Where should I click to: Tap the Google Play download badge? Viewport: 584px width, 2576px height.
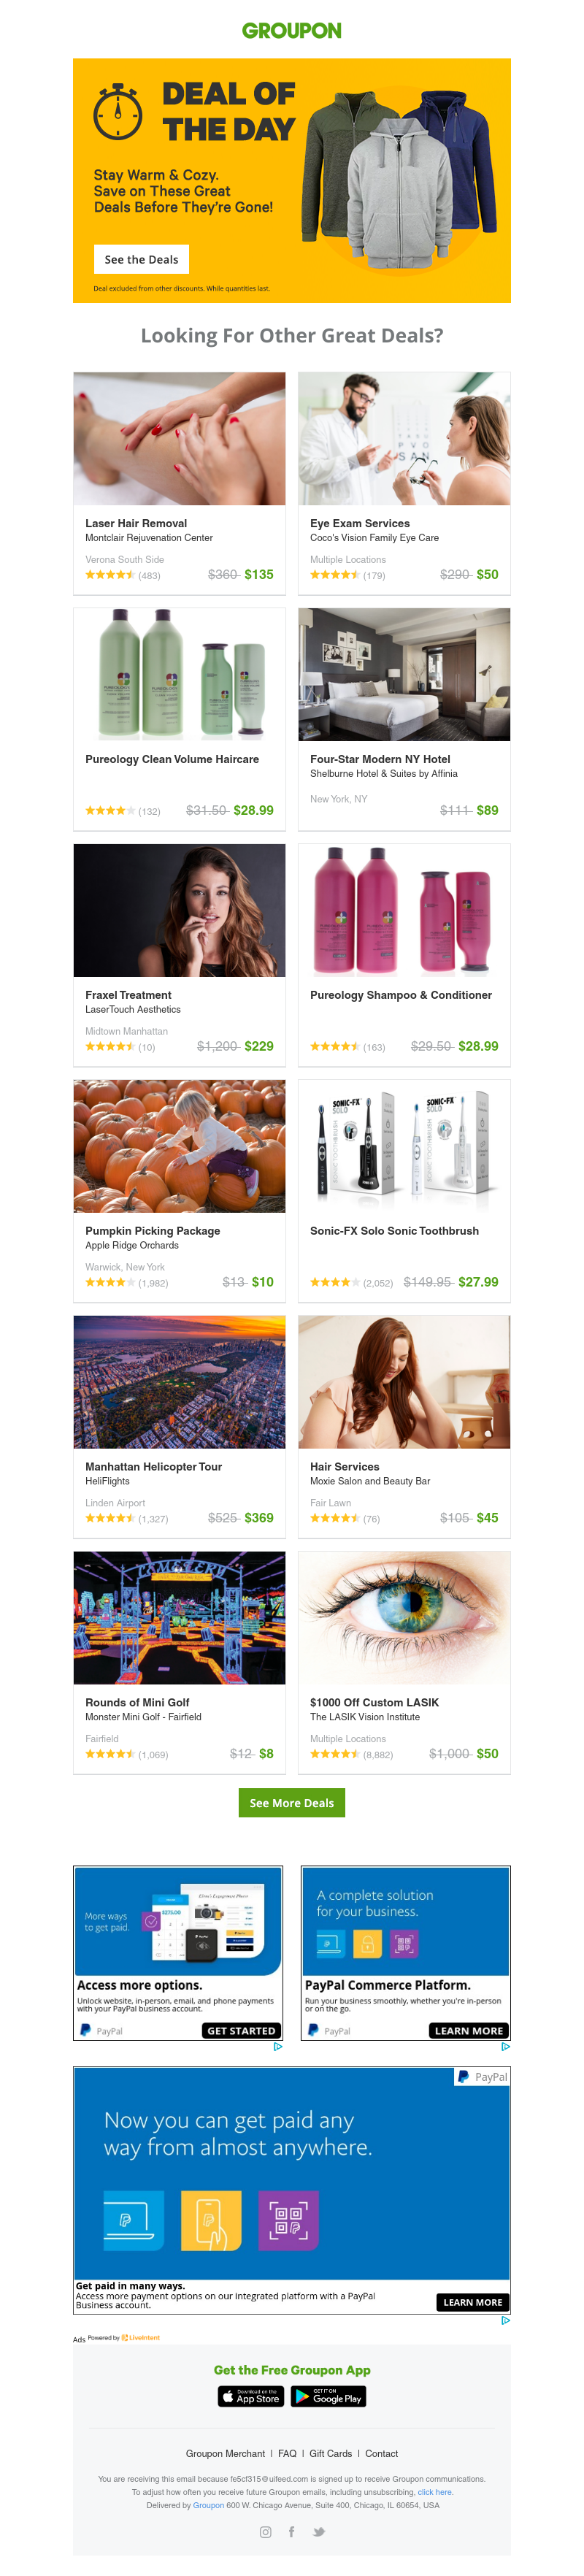pos(328,2396)
